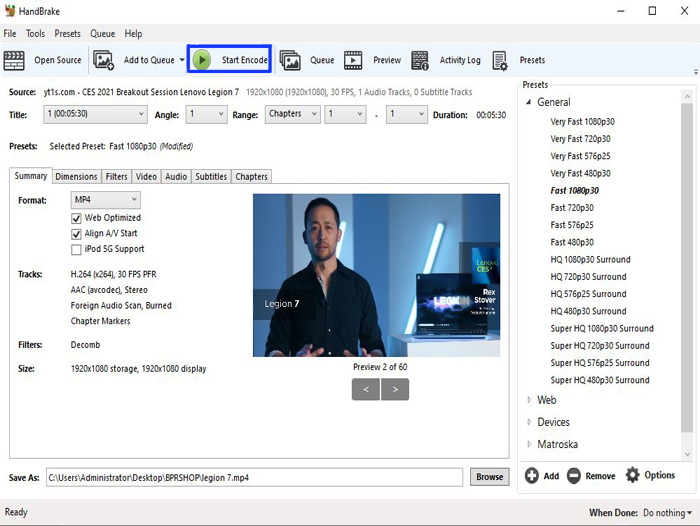Viewport: 700px width, 526px height.
Task: Switch to the Dimensions tab
Action: 76,177
